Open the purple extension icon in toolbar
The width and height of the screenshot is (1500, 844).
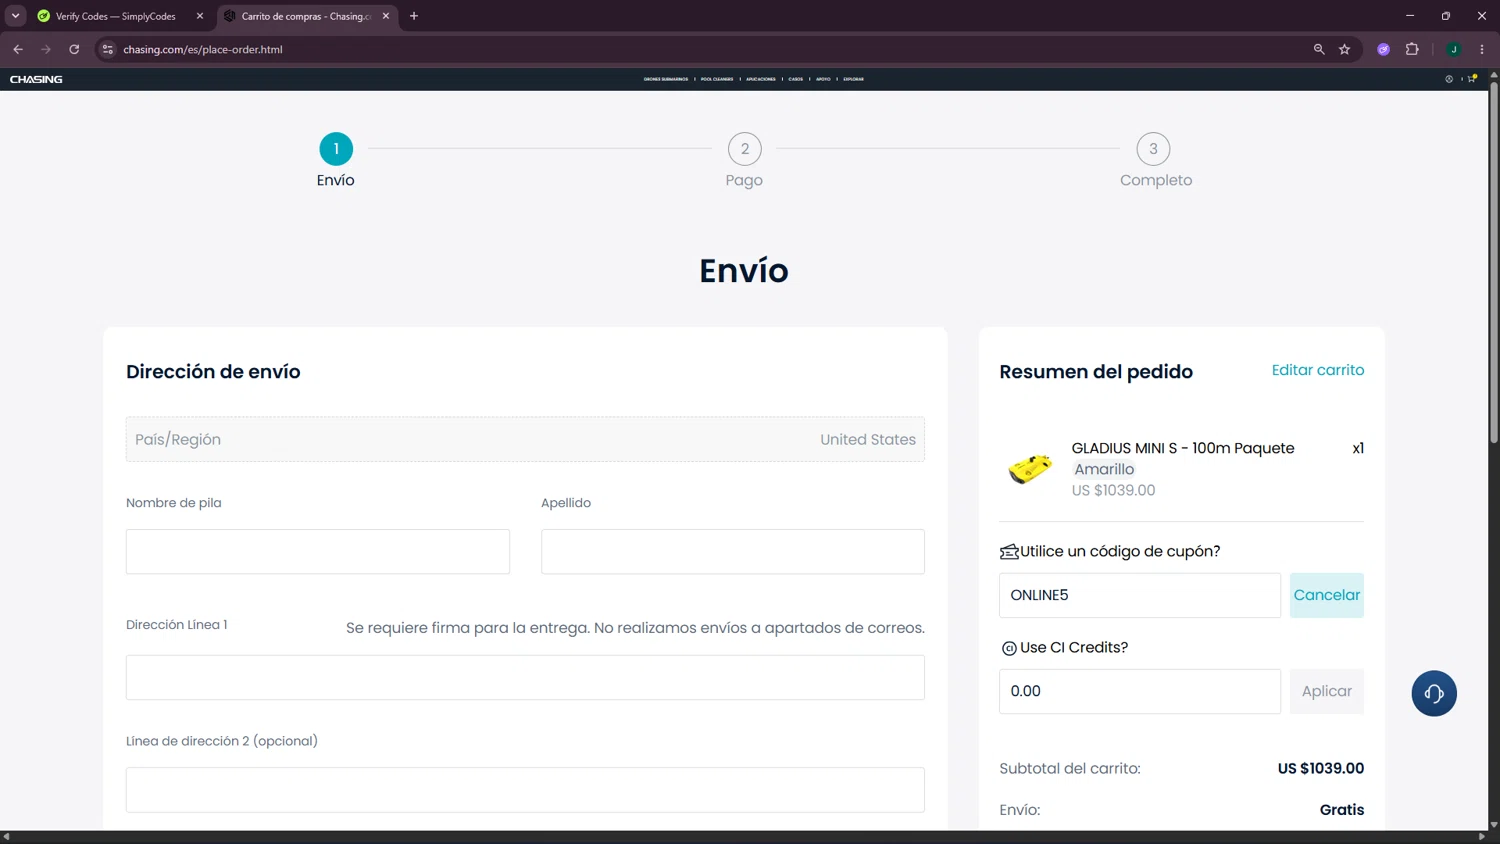[x=1384, y=49]
